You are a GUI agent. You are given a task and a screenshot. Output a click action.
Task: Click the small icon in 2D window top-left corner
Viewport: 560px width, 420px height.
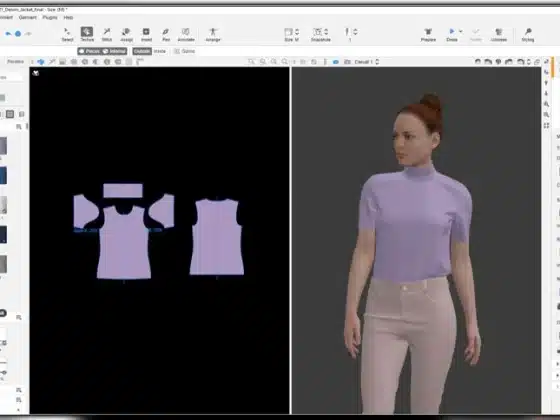(36, 73)
